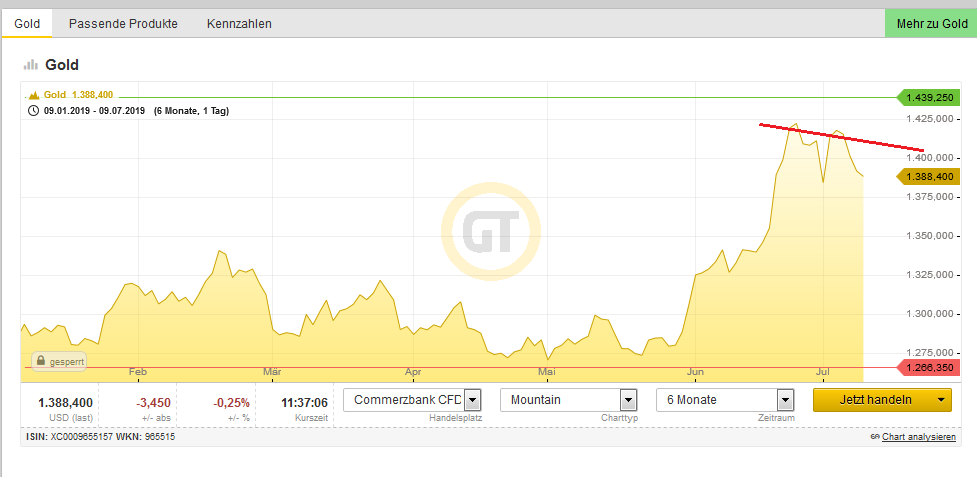Click the Apr label on the x-axis
Image resolution: width=977 pixels, height=477 pixels.
coord(413,372)
